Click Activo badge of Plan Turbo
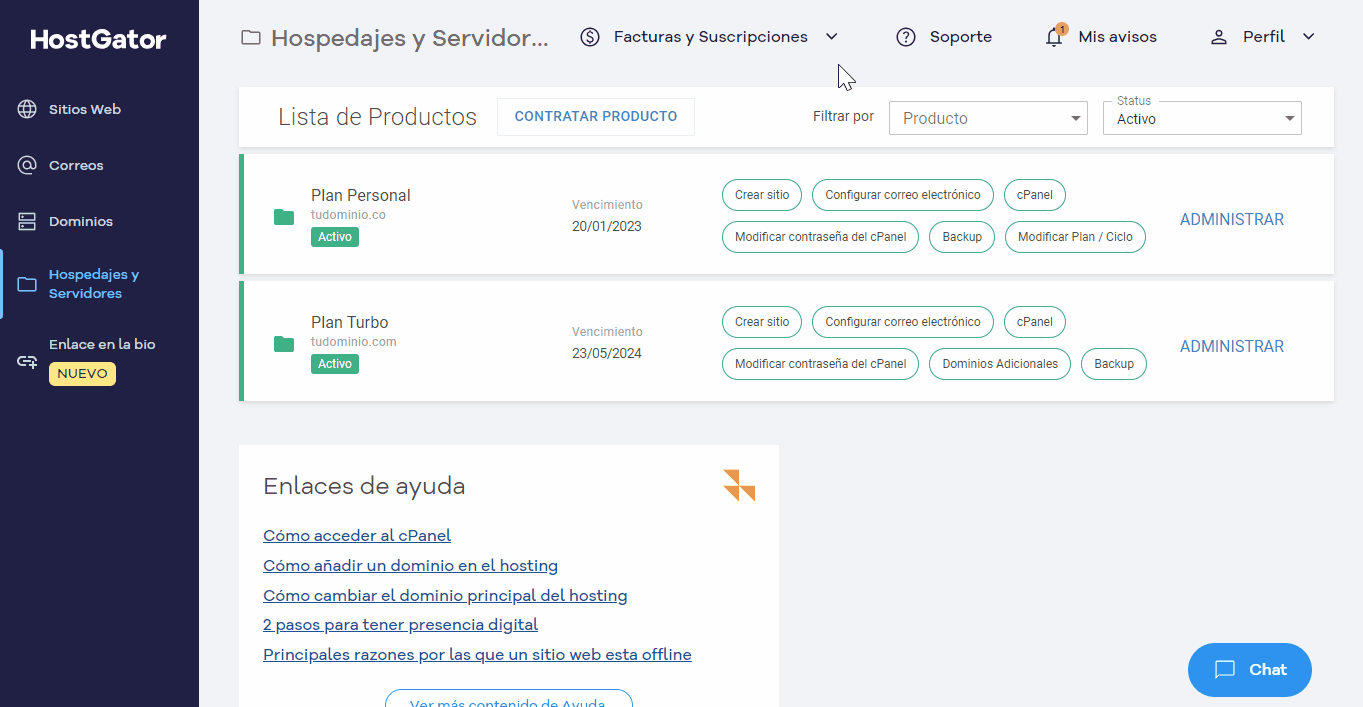Screen dimensions: 1363x707 (335, 364)
